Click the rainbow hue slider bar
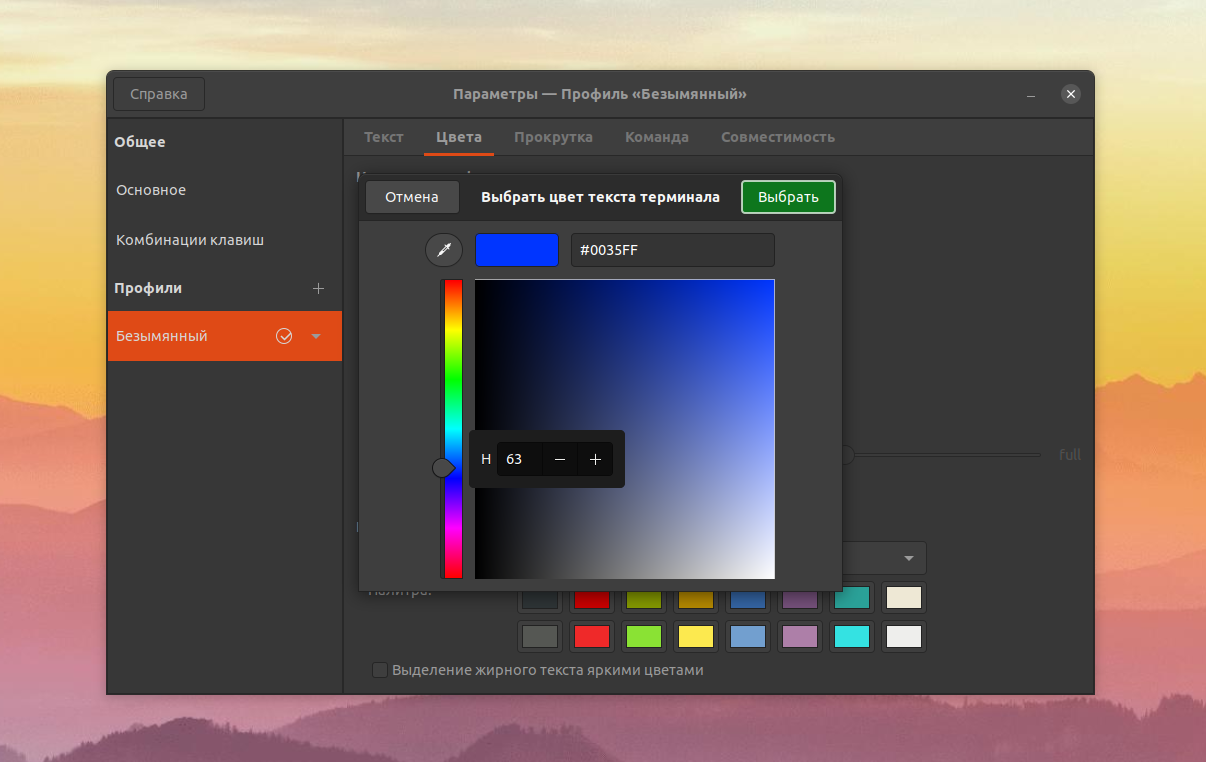 [x=453, y=429]
